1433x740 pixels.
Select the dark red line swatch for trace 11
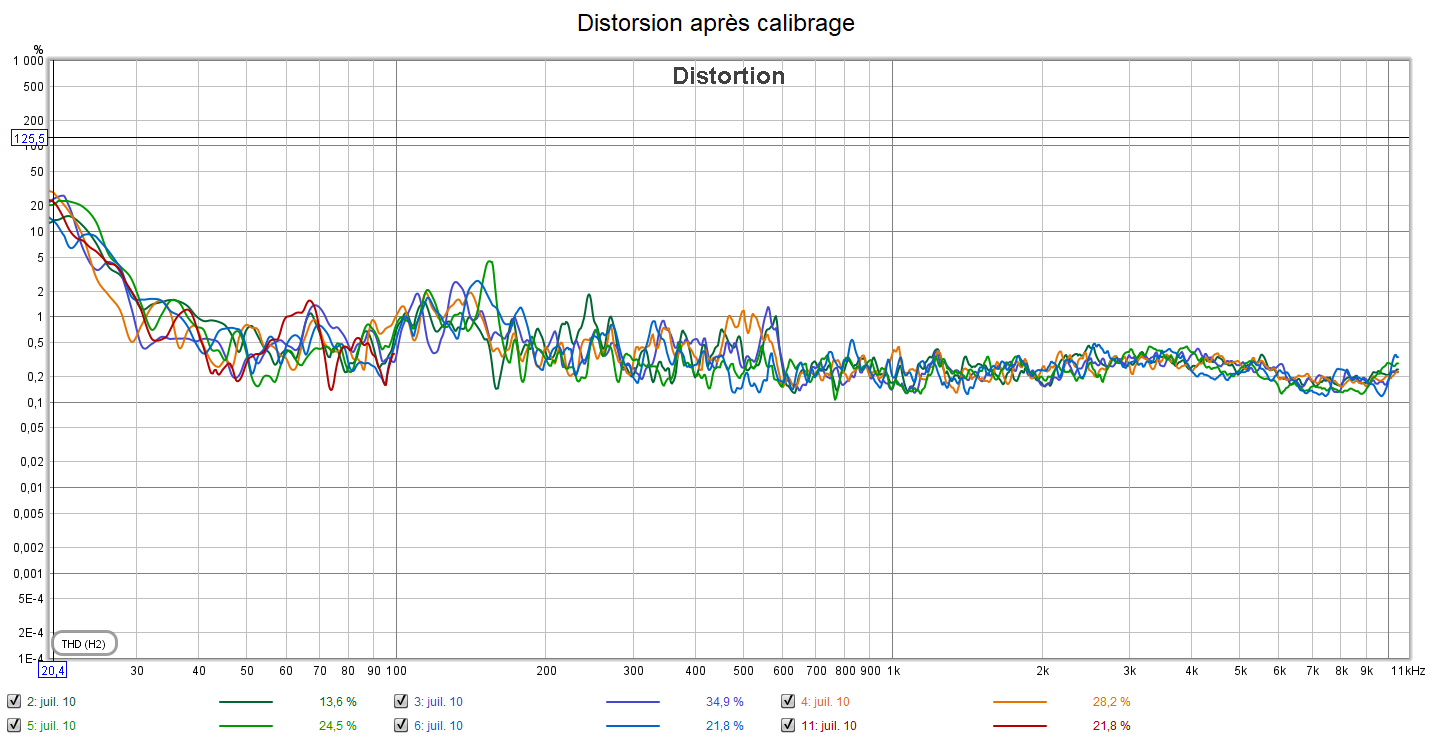coord(1019,725)
